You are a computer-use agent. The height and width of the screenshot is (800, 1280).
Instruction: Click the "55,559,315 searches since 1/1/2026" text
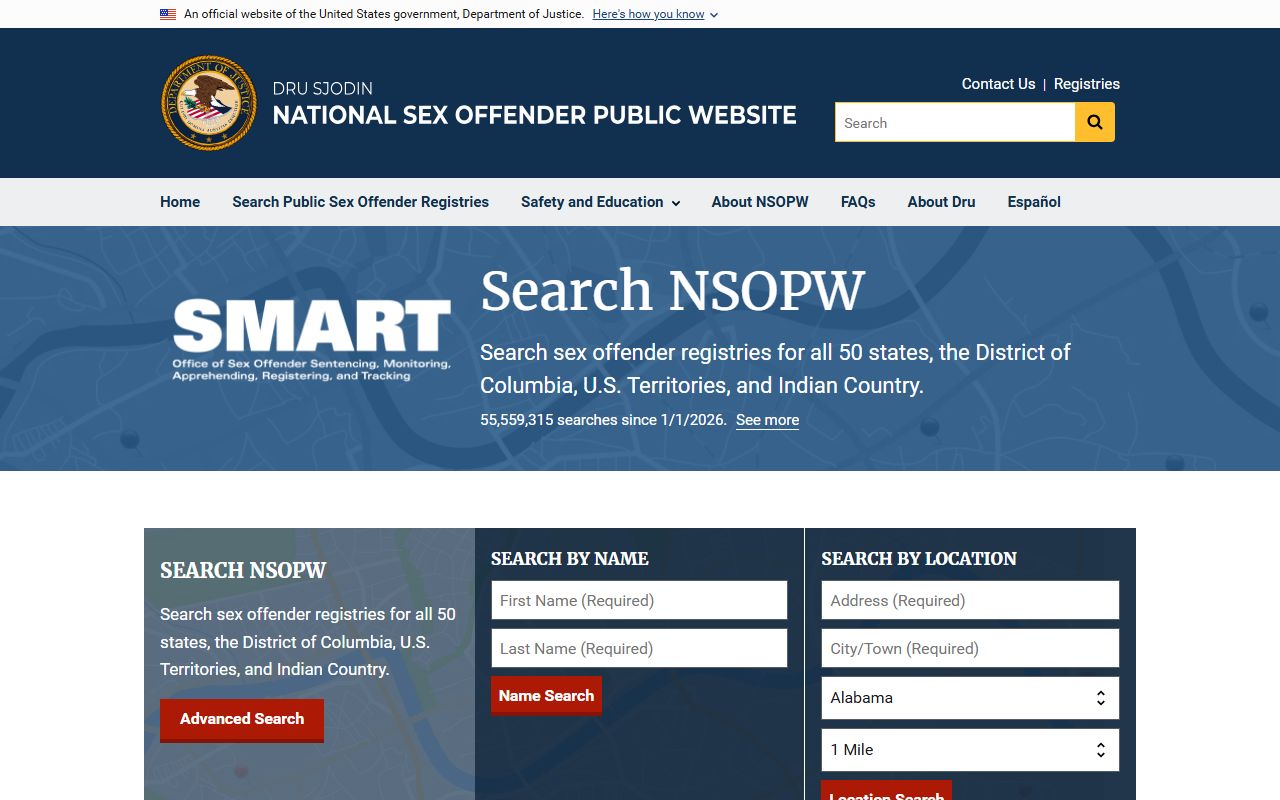[603, 420]
